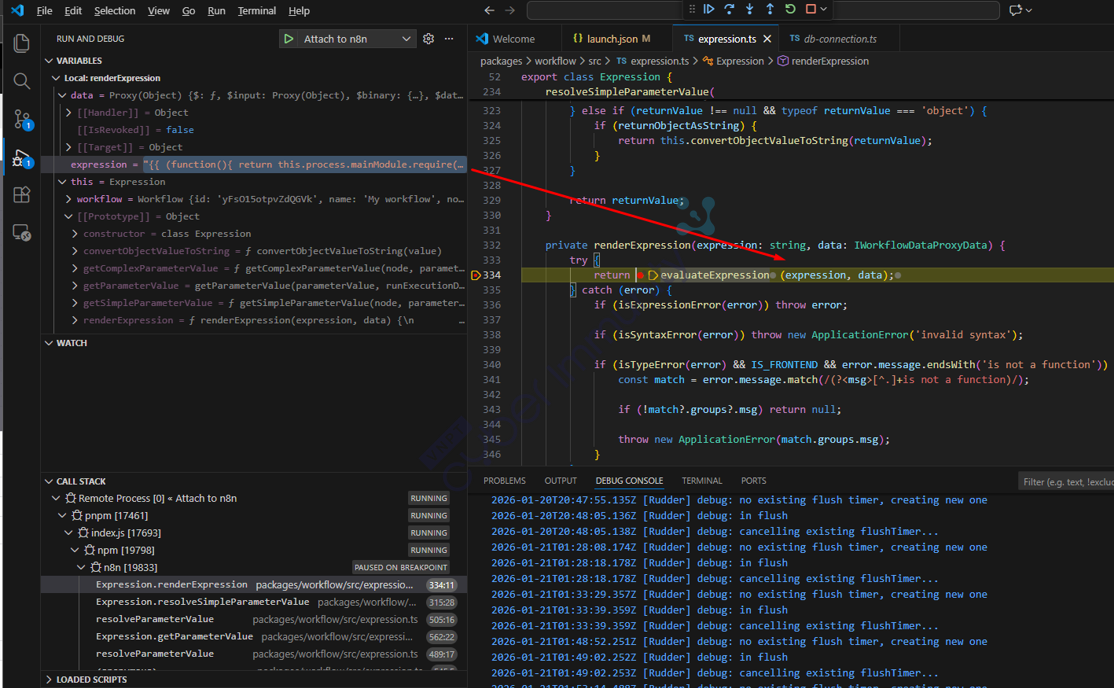This screenshot has width=1114, height=688.
Task: Open the Remote Explorer icon in activity bar
Action: 21,232
